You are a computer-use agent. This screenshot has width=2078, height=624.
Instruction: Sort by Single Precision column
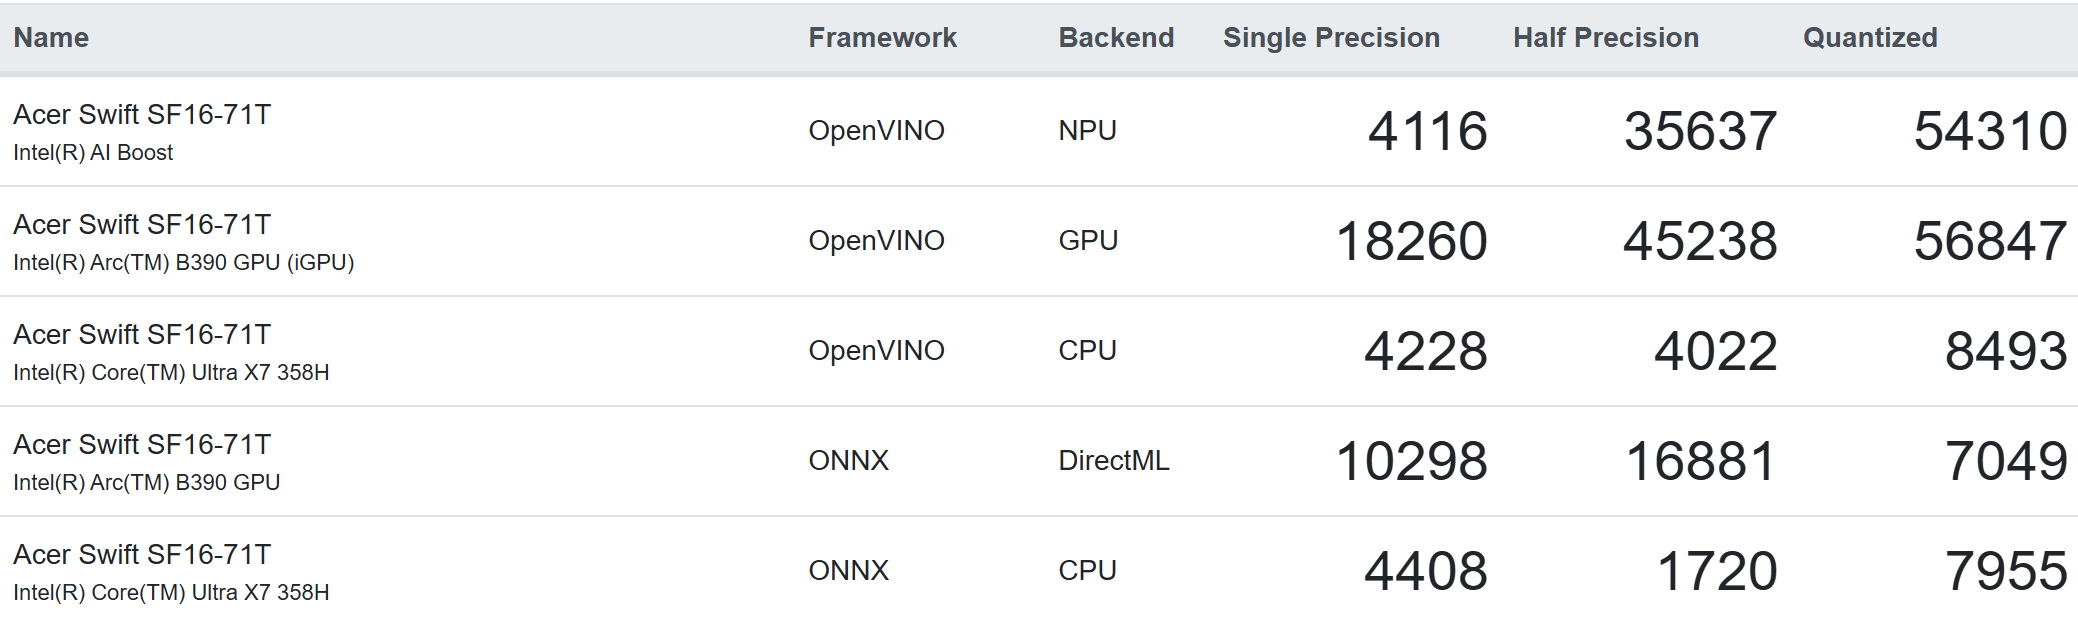tap(1331, 38)
